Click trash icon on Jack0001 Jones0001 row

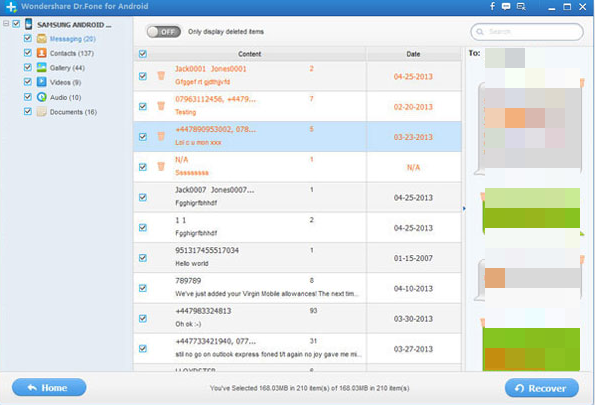click(161, 76)
